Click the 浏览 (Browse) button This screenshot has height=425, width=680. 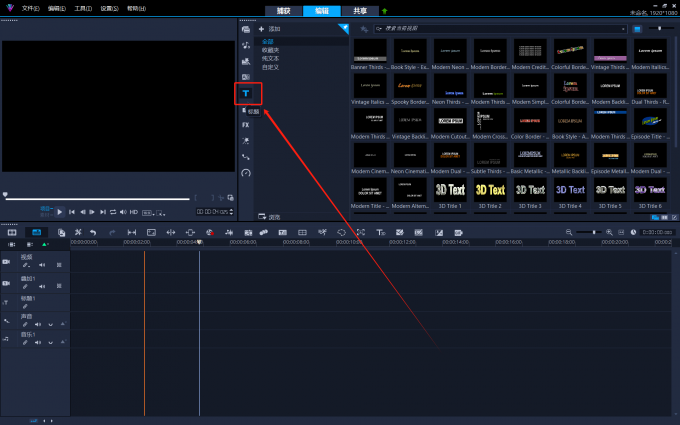268,216
